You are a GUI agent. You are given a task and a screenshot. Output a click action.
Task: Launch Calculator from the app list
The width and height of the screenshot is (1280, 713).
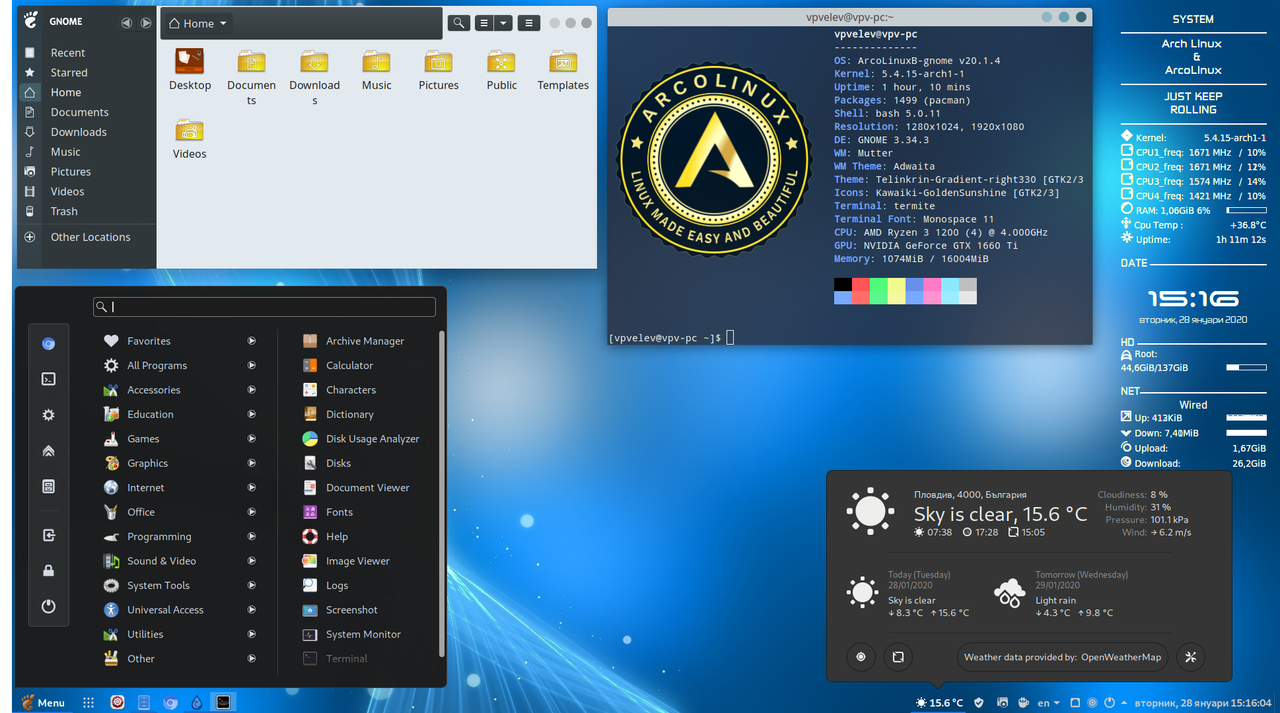coord(338,365)
